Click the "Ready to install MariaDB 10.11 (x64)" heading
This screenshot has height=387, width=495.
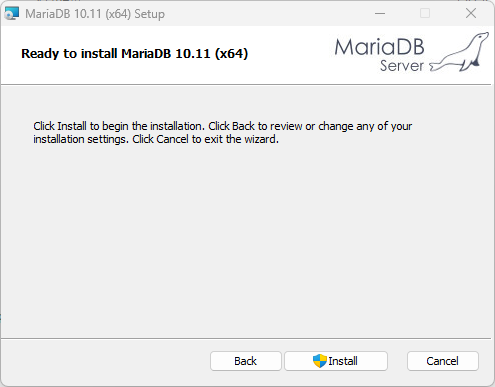click(135, 54)
